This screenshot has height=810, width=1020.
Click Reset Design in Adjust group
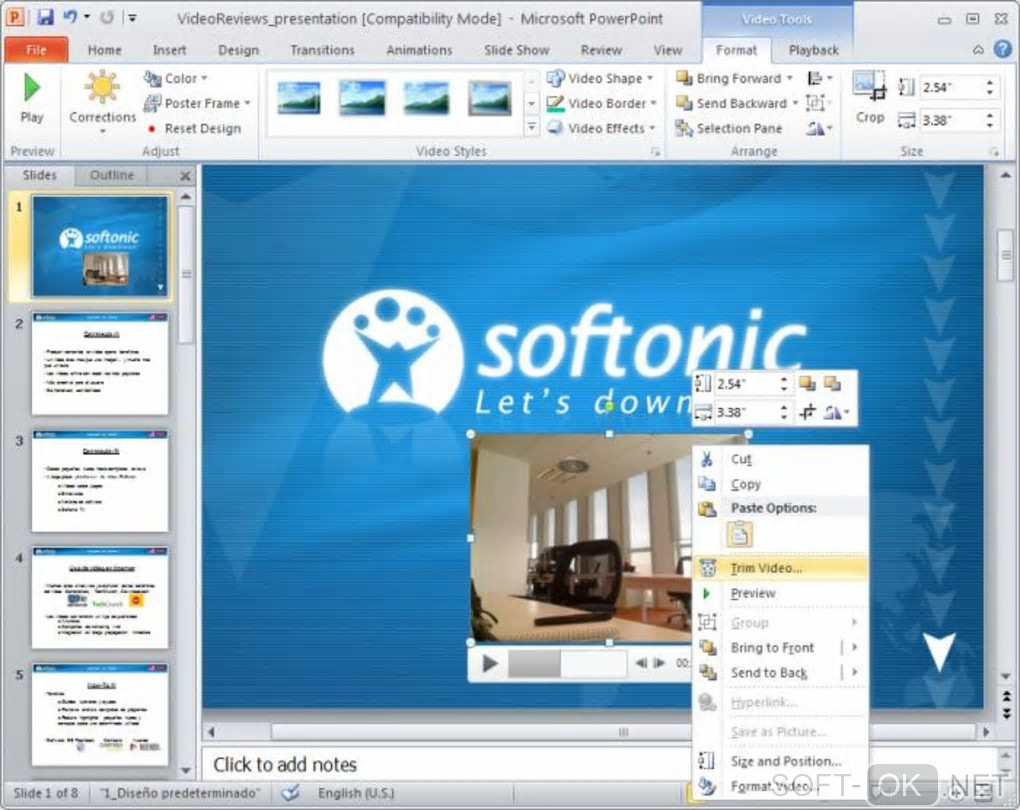[193, 129]
